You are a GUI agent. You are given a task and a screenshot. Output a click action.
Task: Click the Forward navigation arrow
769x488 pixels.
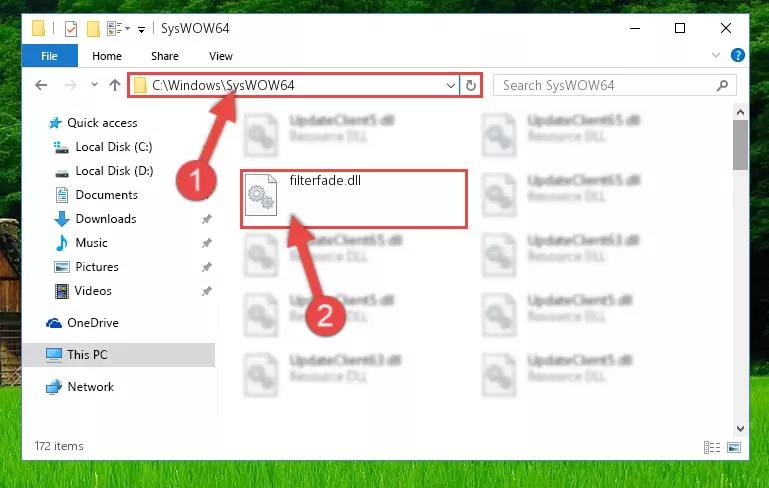[71, 85]
